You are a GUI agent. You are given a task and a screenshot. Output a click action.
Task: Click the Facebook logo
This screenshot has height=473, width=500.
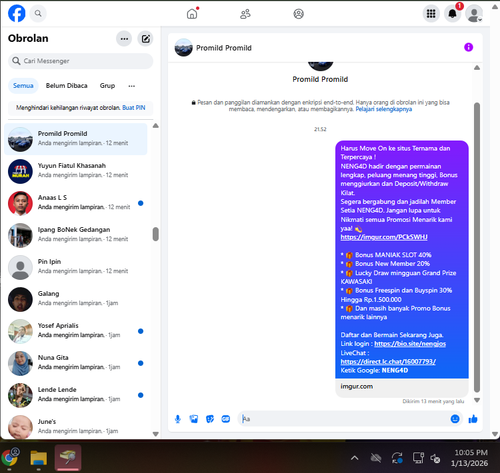(x=17, y=13)
